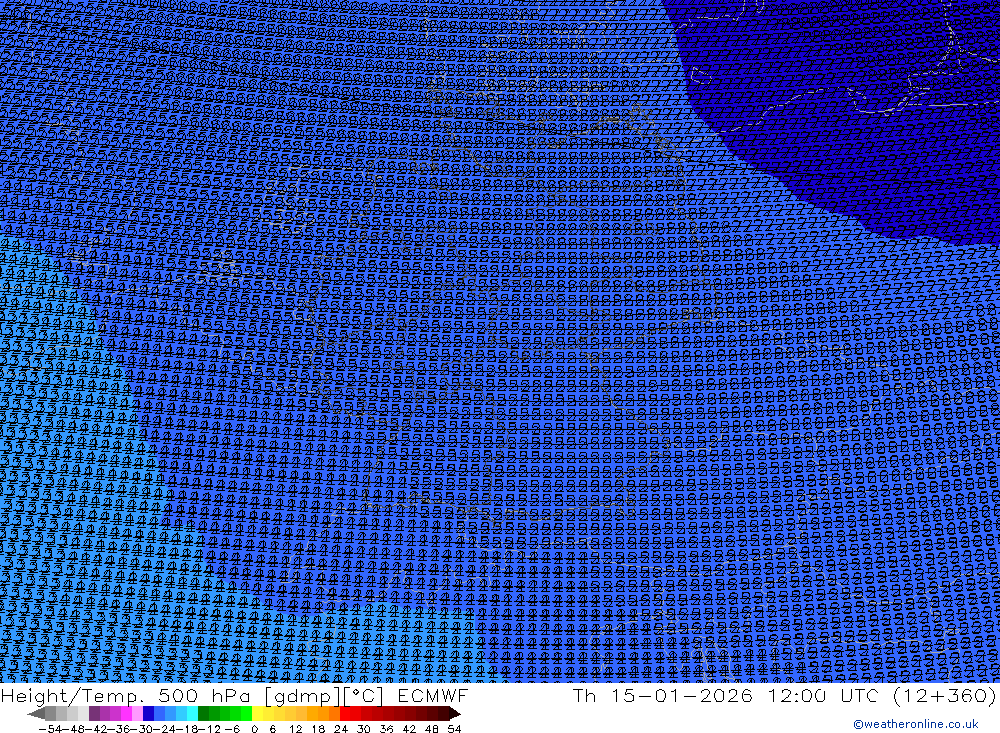Pick the bright red legend swatch at 24
1000x733 pixels.
click(345, 713)
